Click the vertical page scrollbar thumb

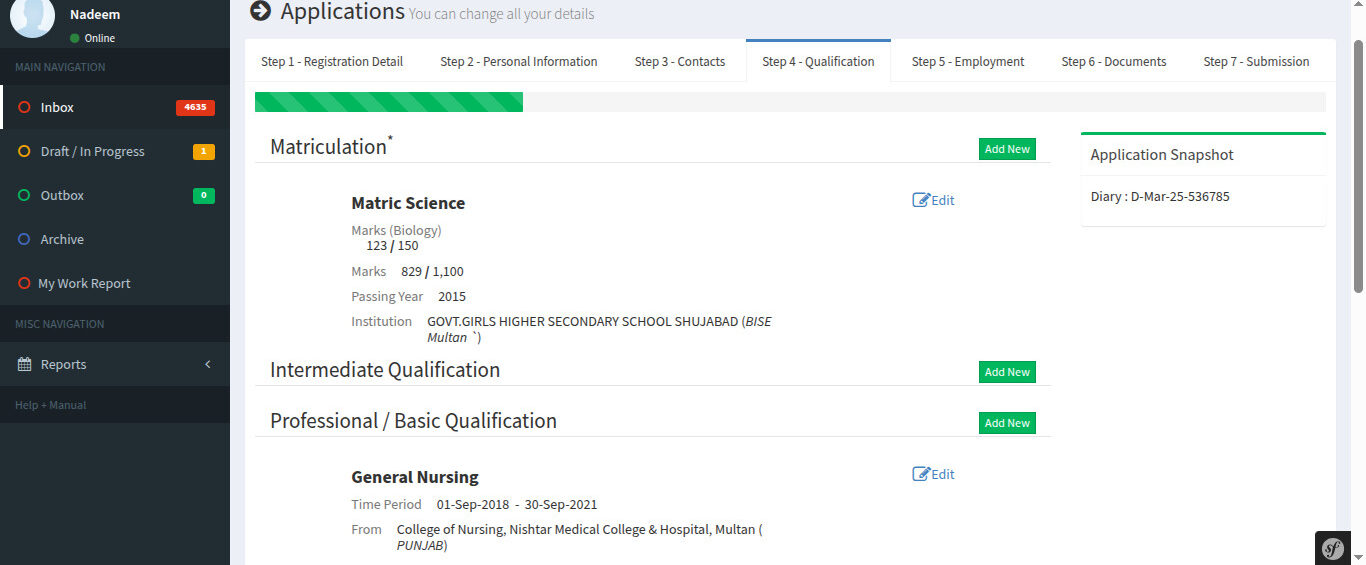tap(1358, 166)
